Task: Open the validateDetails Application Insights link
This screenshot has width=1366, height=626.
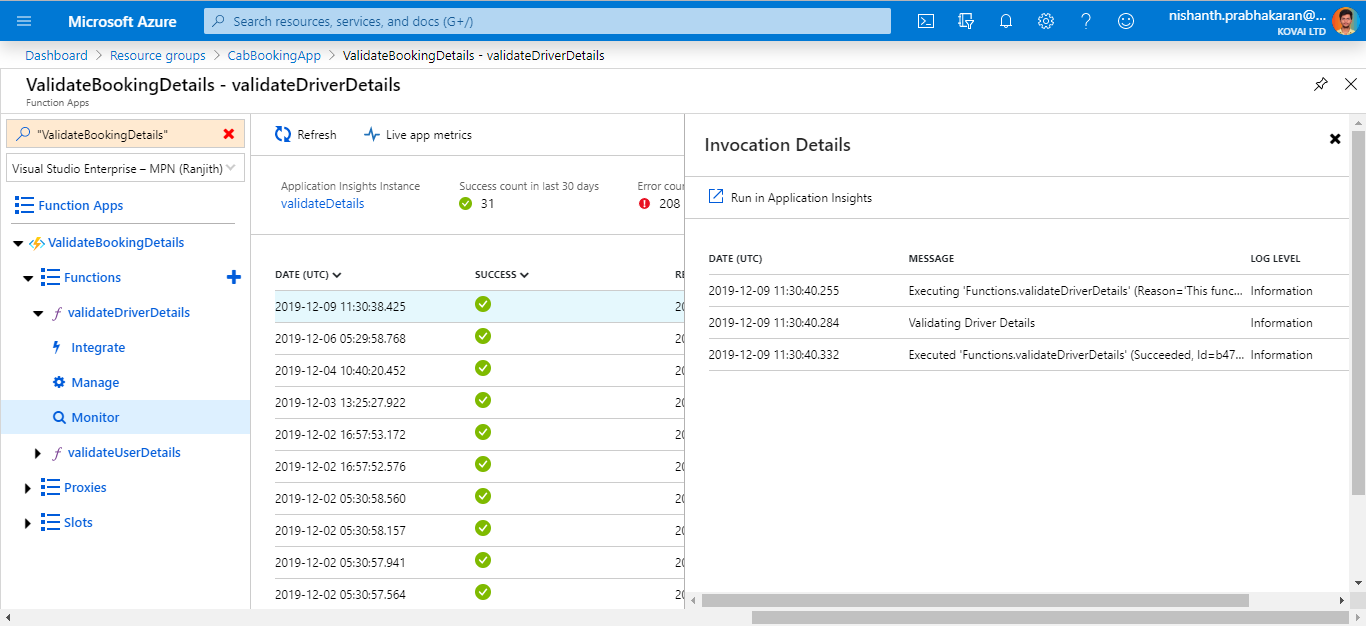Action: pyautogui.click(x=322, y=204)
